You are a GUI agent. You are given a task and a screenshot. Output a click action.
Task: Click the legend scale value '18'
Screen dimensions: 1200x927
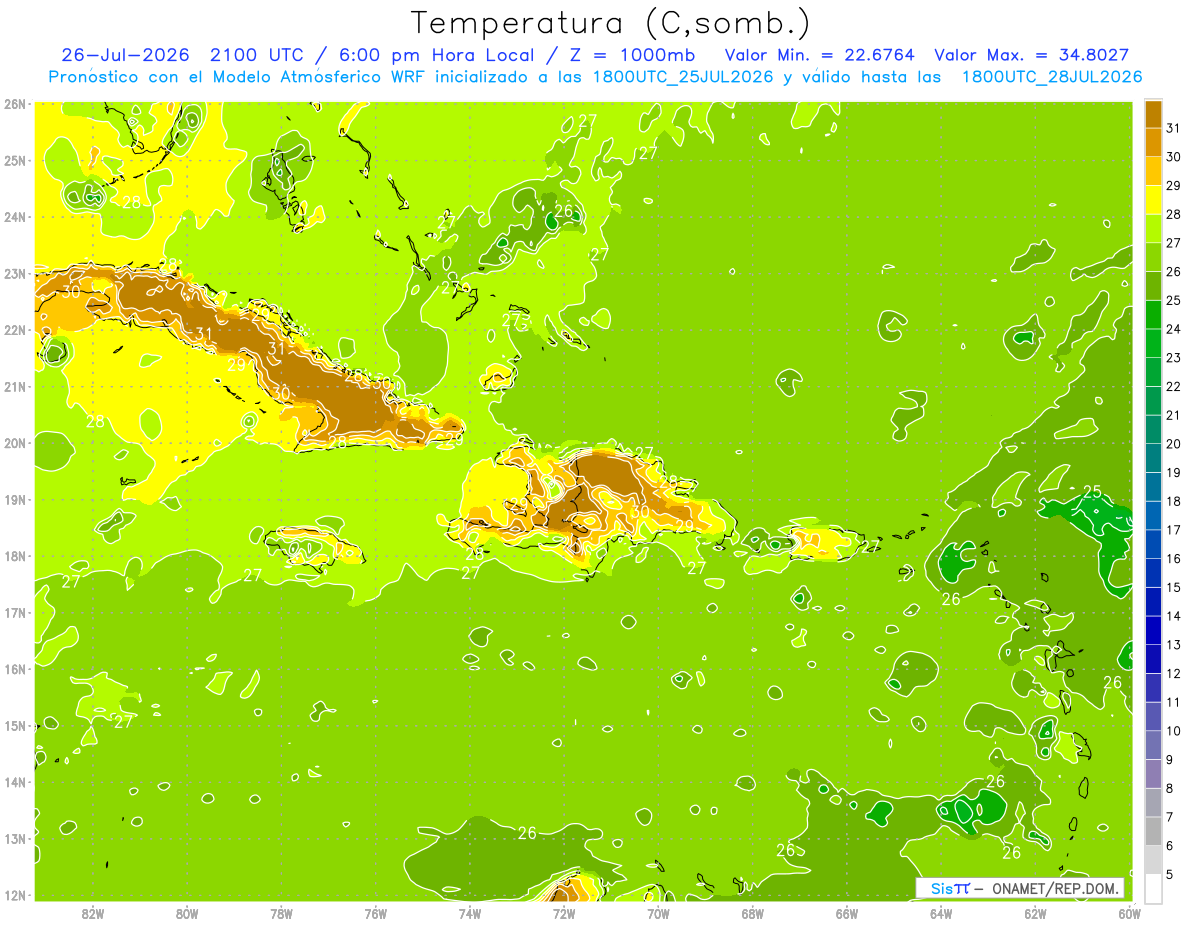1174,502
